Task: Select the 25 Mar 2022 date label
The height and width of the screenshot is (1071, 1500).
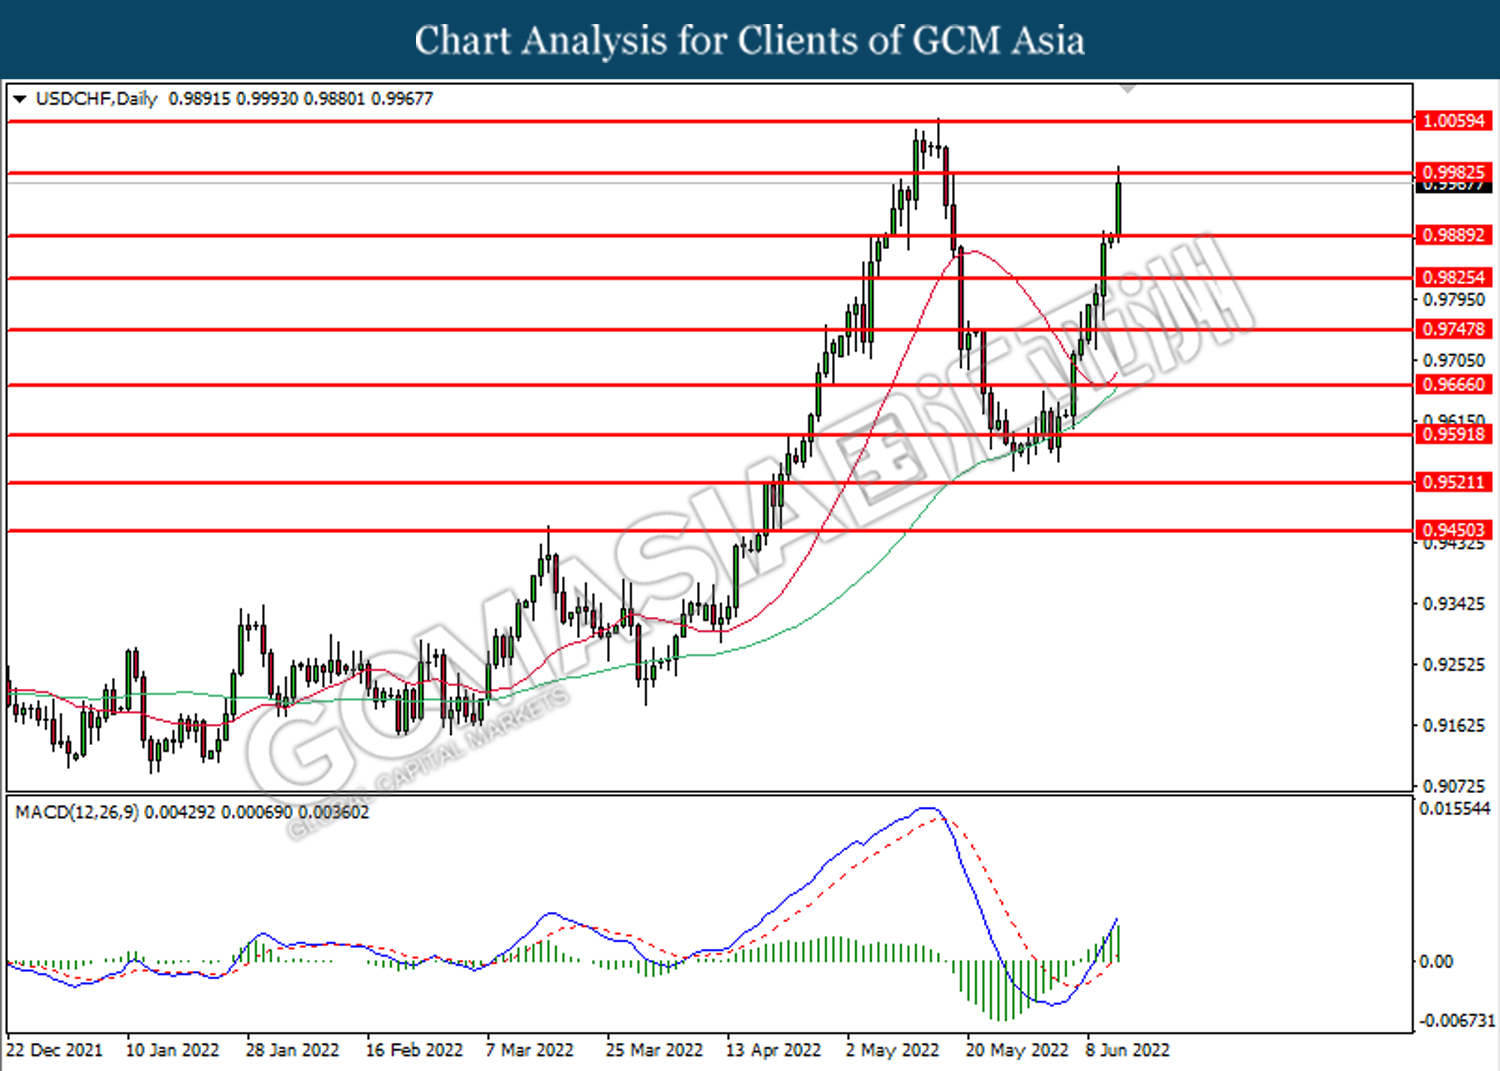Action: click(x=654, y=1050)
